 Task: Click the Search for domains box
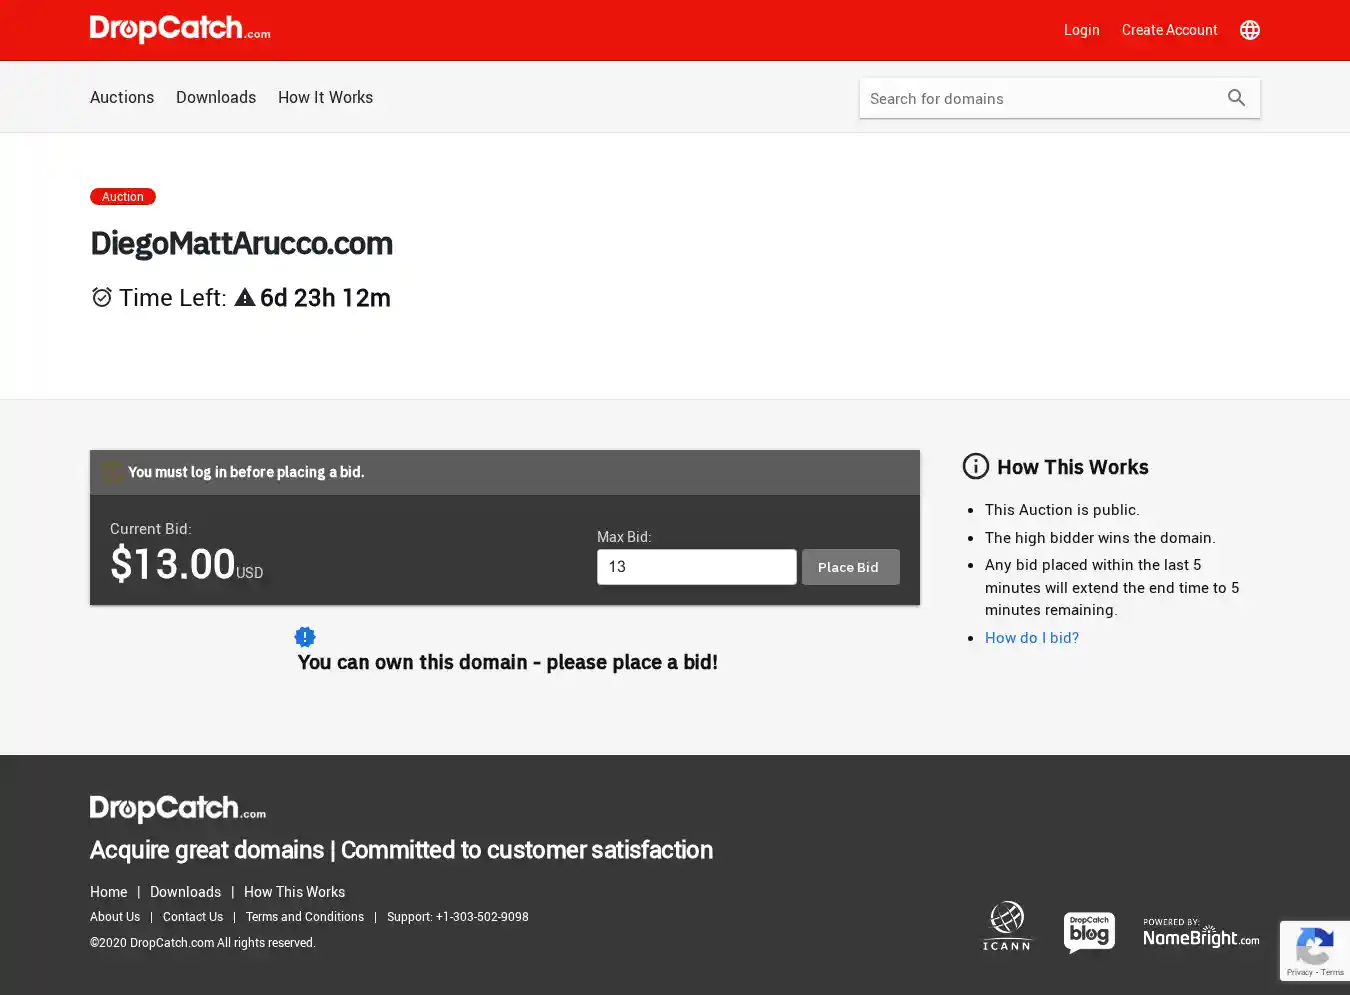[x=1038, y=98]
